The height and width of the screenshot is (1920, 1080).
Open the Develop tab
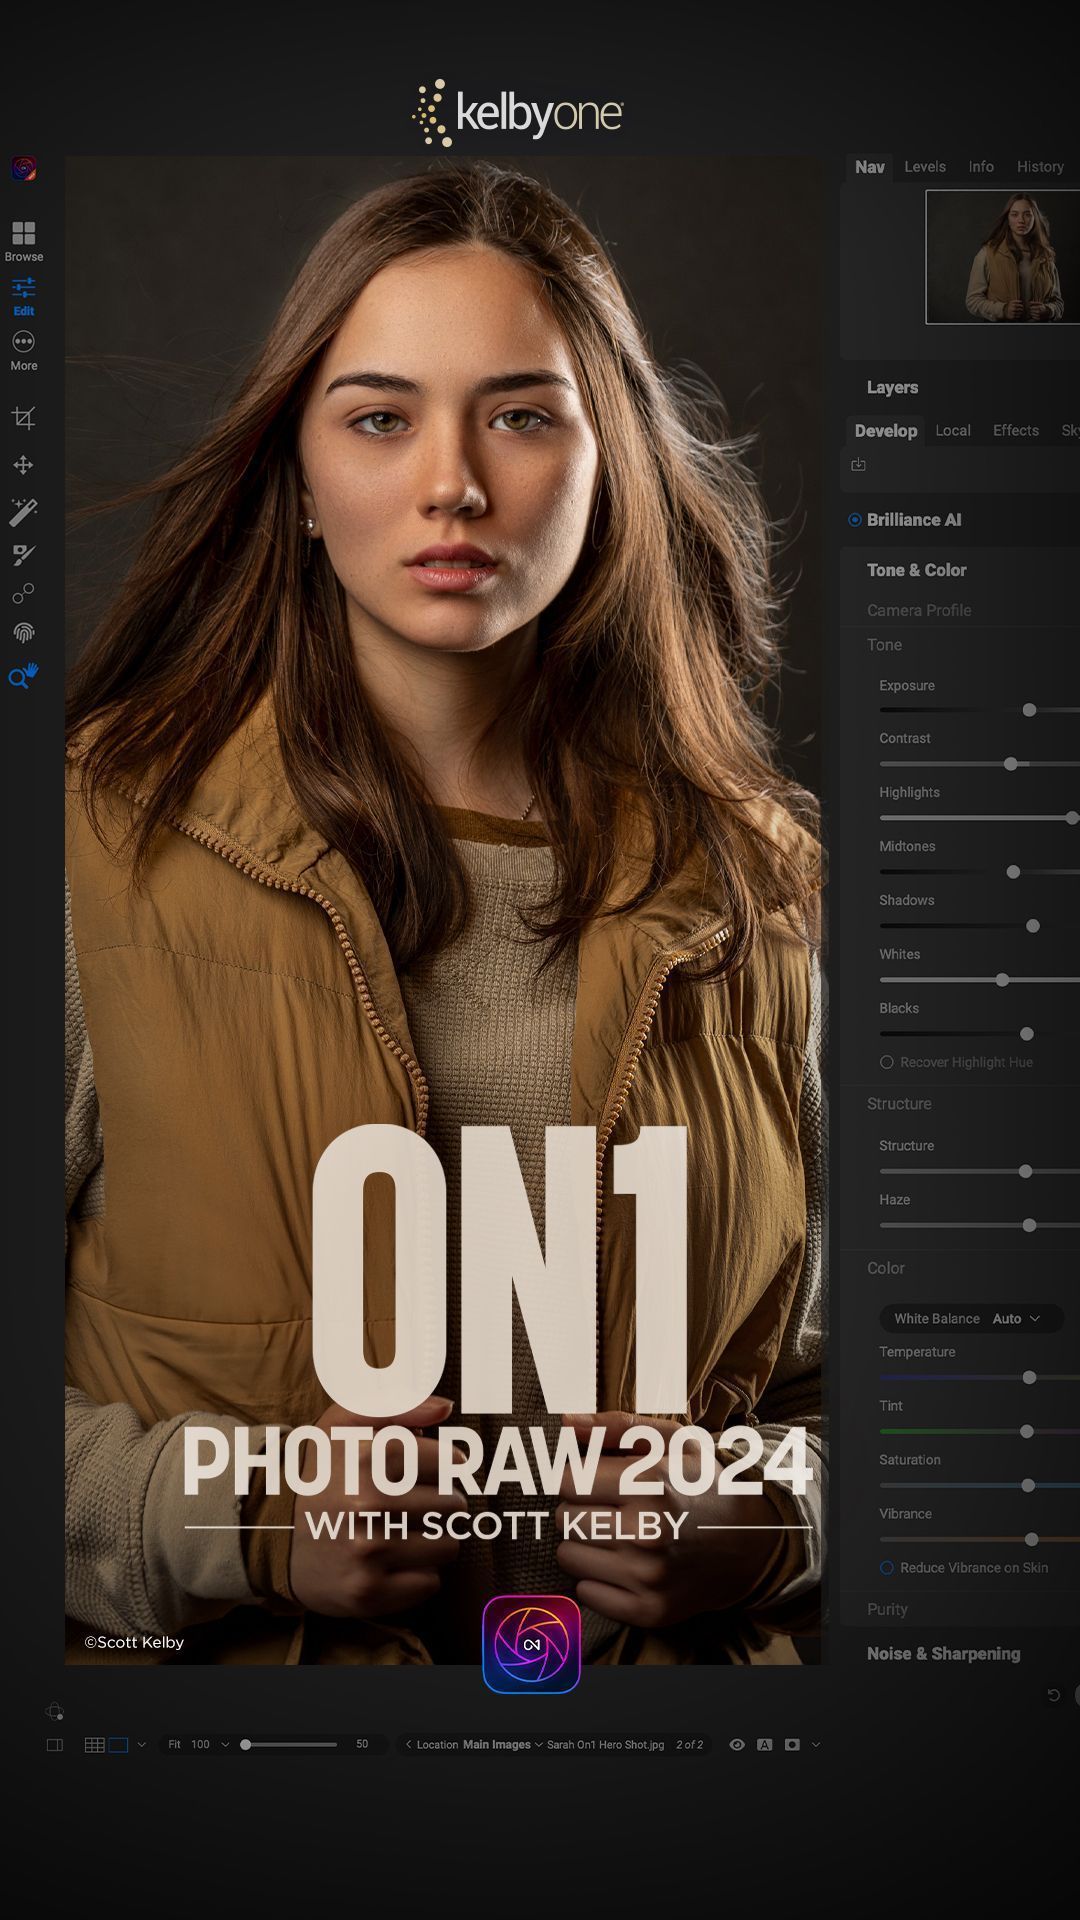[885, 431]
